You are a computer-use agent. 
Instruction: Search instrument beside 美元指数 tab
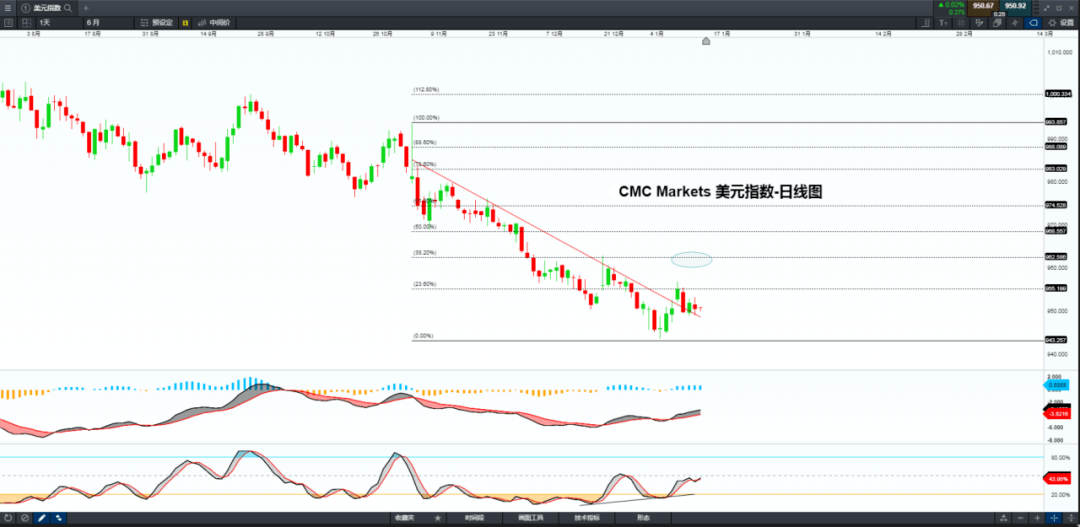point(68,8)
